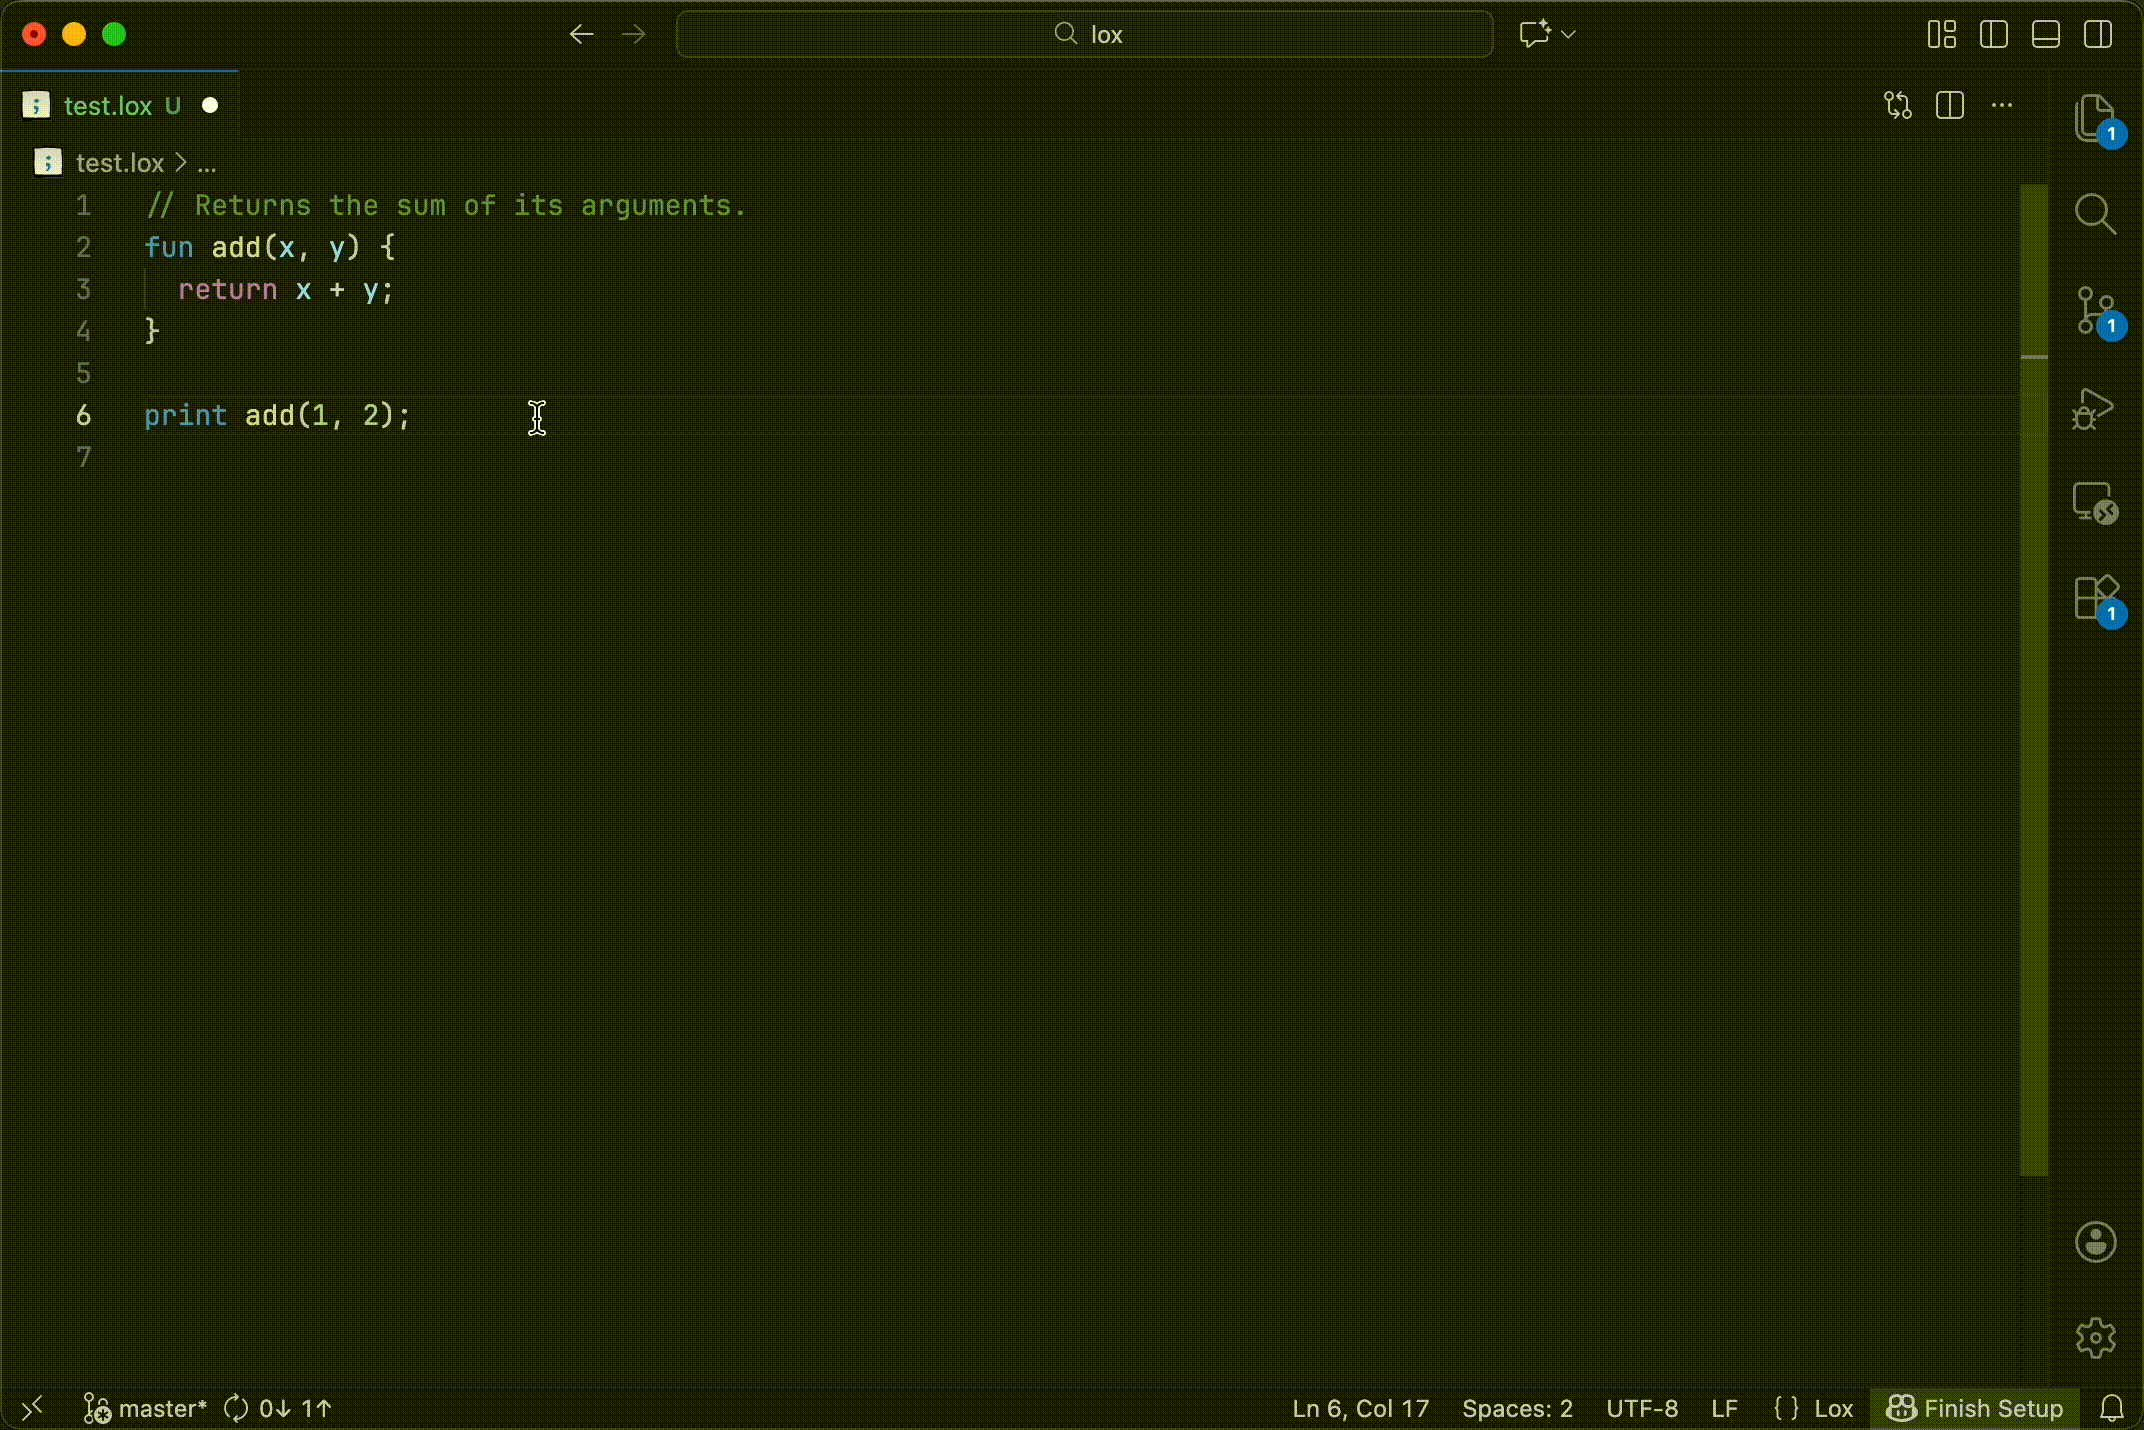Open the Source Control view
The image size is (2144, 1430).
pyautogui.click(x=2096, y=311)
